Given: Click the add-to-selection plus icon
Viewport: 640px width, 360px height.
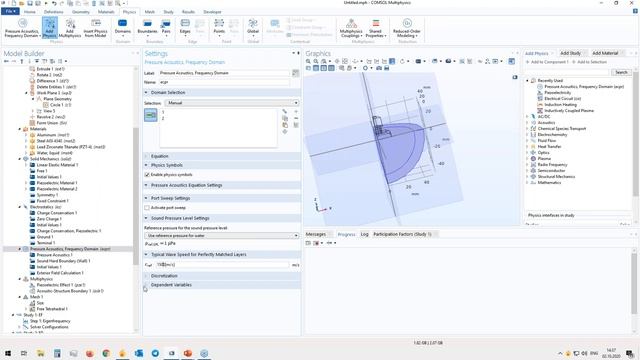Looking at the screenshot, I should pyautogui.click(x=296, y=111).
